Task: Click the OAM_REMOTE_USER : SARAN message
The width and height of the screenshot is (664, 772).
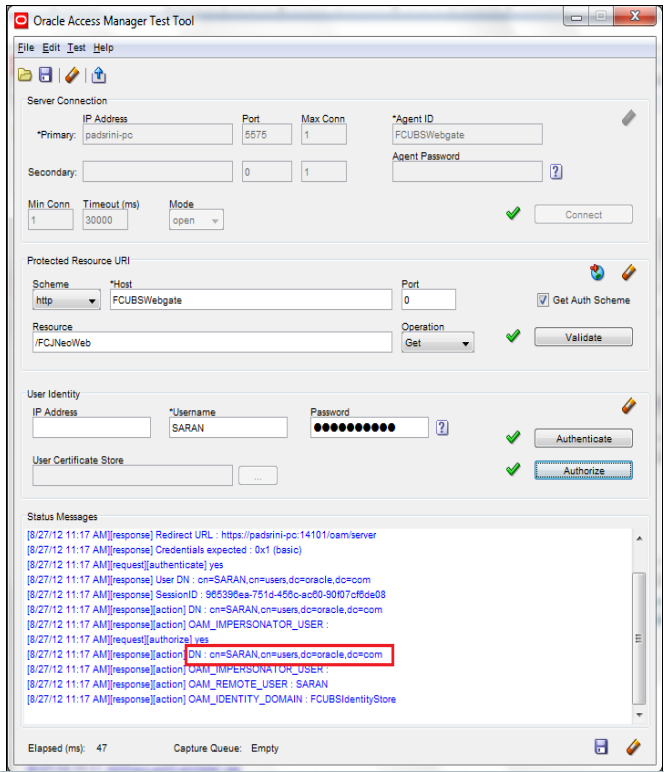Action: tap(258, 684)
